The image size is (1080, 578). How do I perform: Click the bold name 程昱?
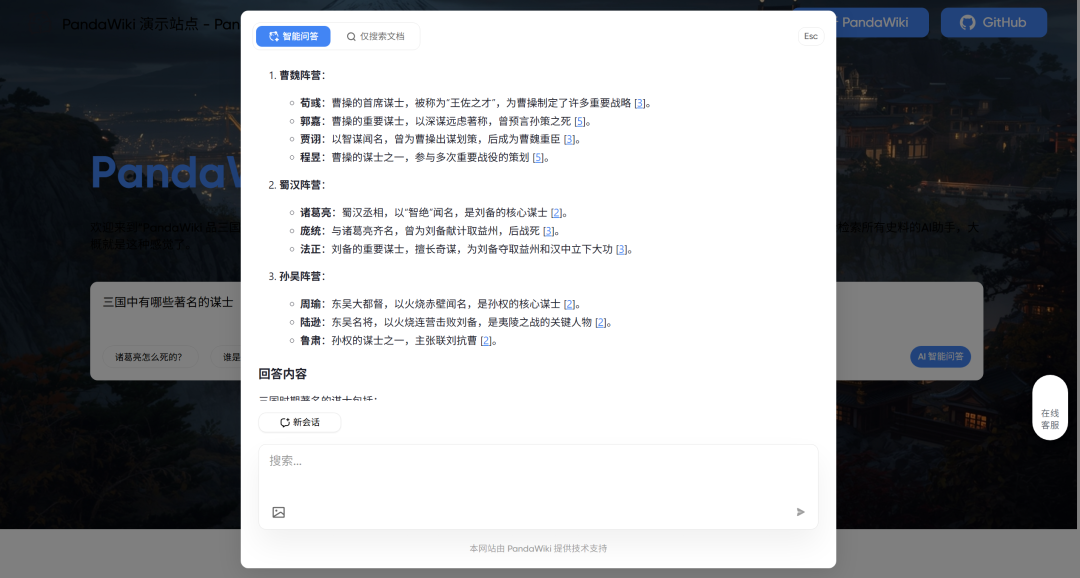(x=311, y=158)
